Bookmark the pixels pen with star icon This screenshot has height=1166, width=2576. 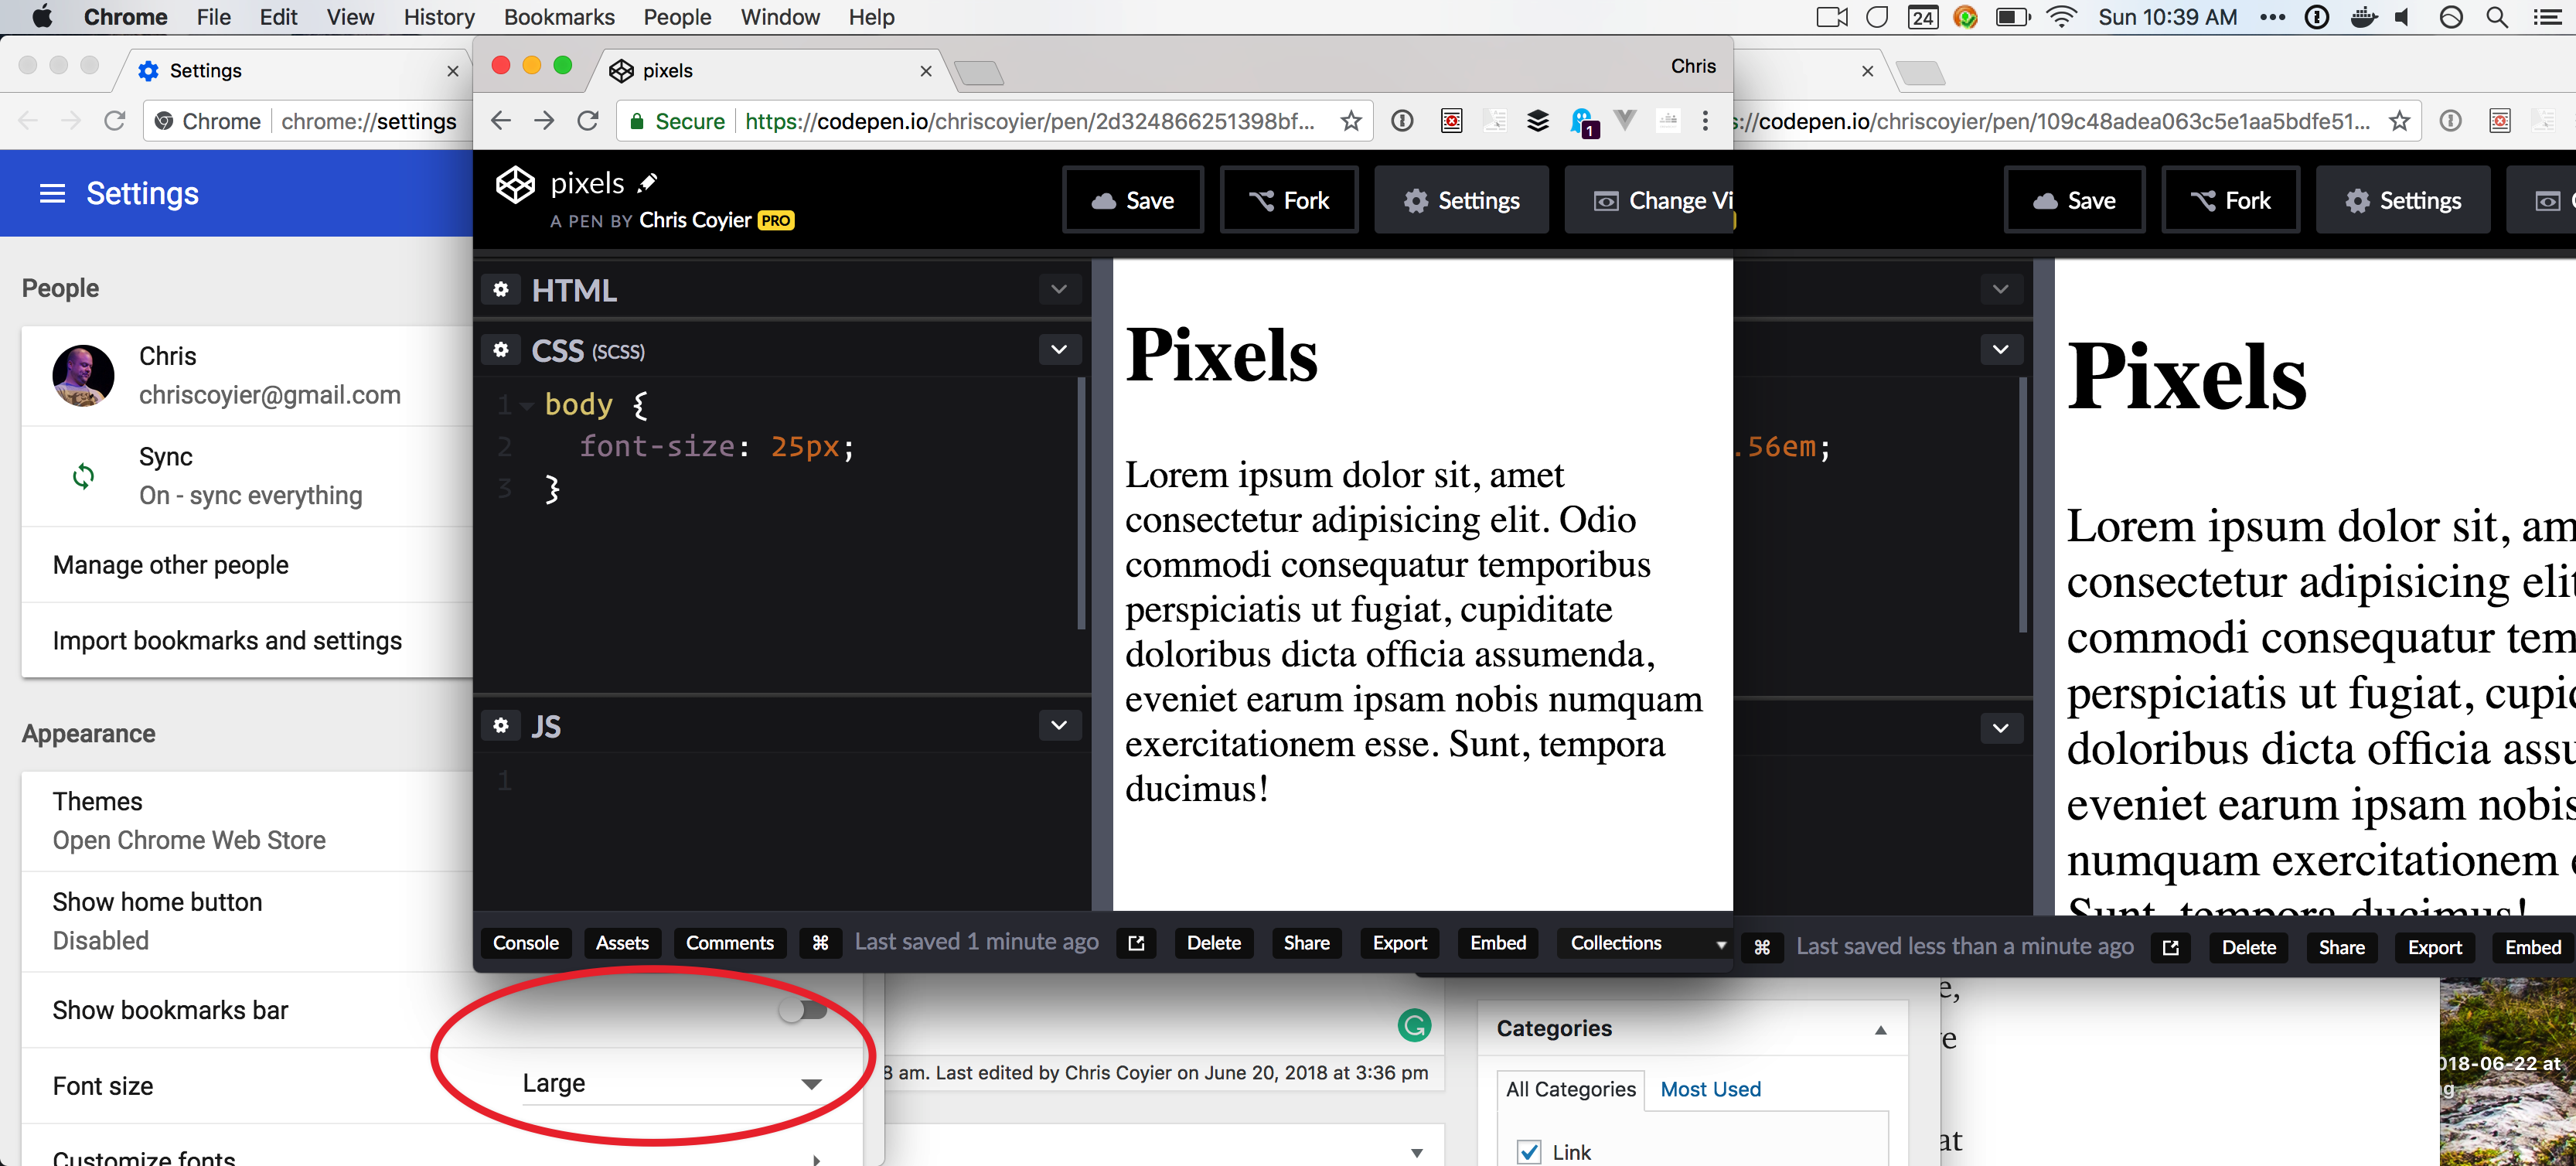coord(1351,122)
